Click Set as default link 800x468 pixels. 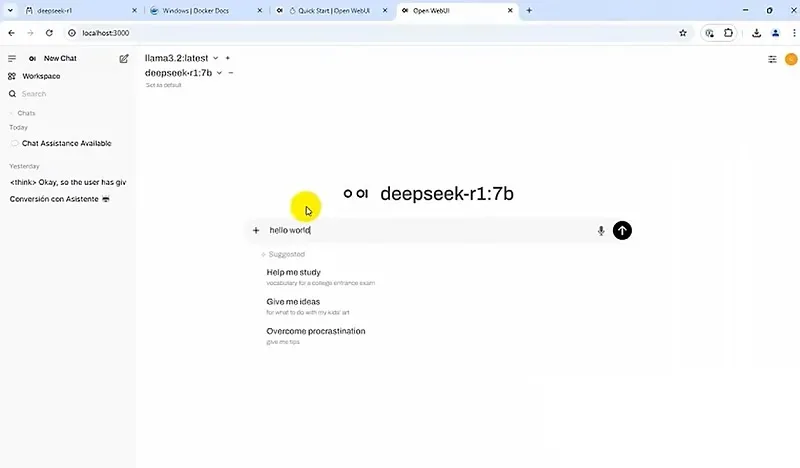pyautogui.click(x=163, y=85)
